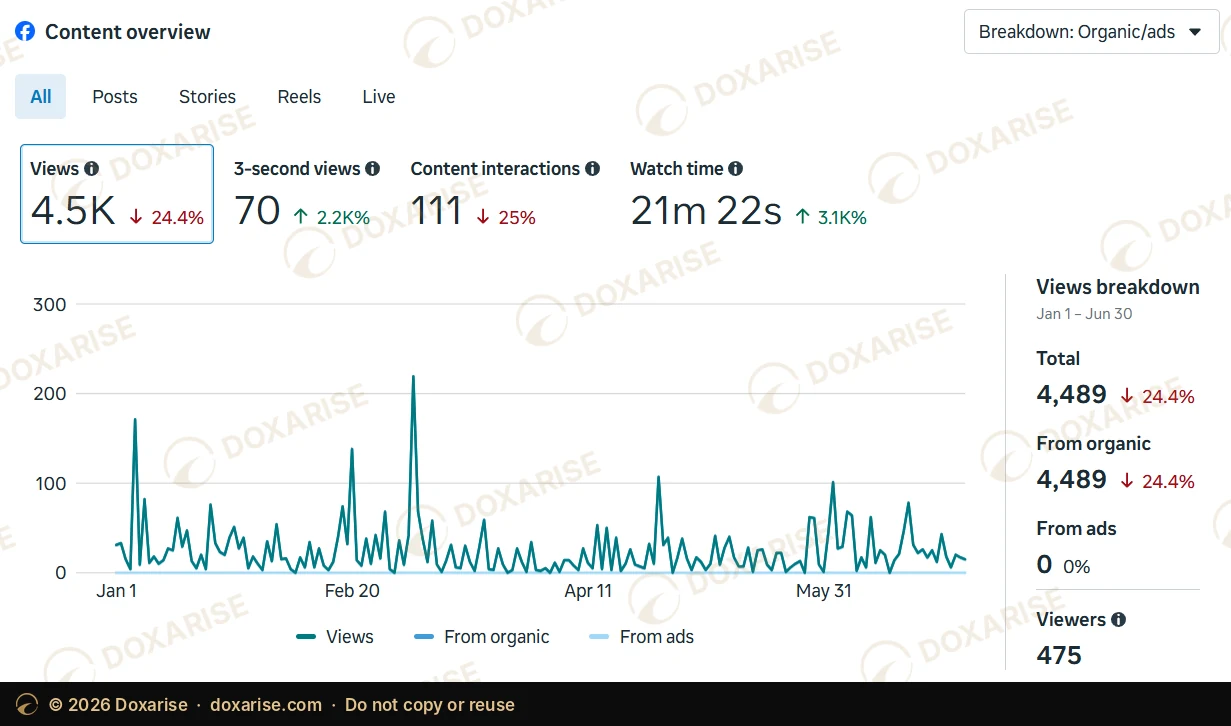Image resolution: width=1231 pixels, height=726 pixels.
Task: Click the 111 content interactions value
Action: click(436, 211)
